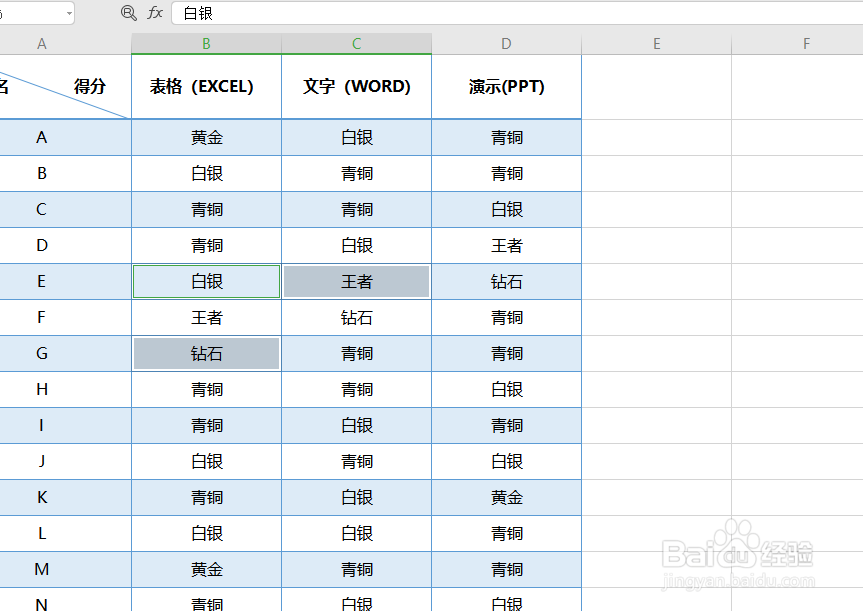This screenshot has width=863, height=611.
Task: Select the row header for student G
Action: [x=41, y=353]
